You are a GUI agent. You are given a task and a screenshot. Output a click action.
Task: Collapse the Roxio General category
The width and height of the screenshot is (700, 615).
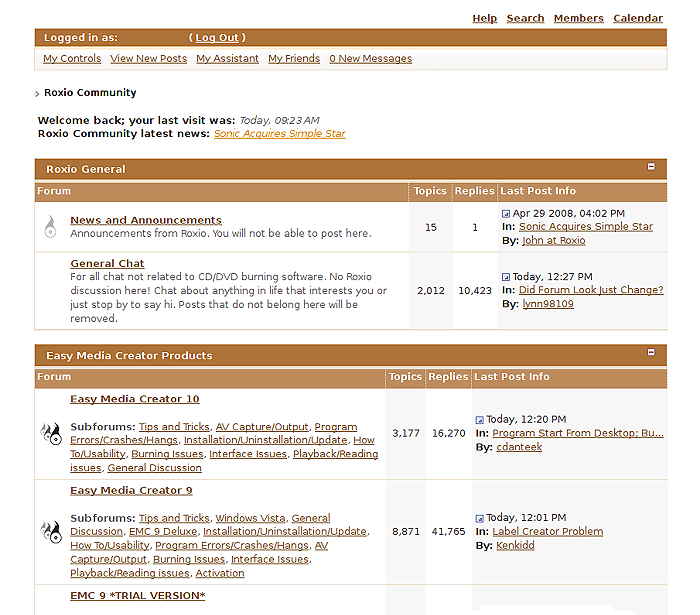tap(651, 166)
